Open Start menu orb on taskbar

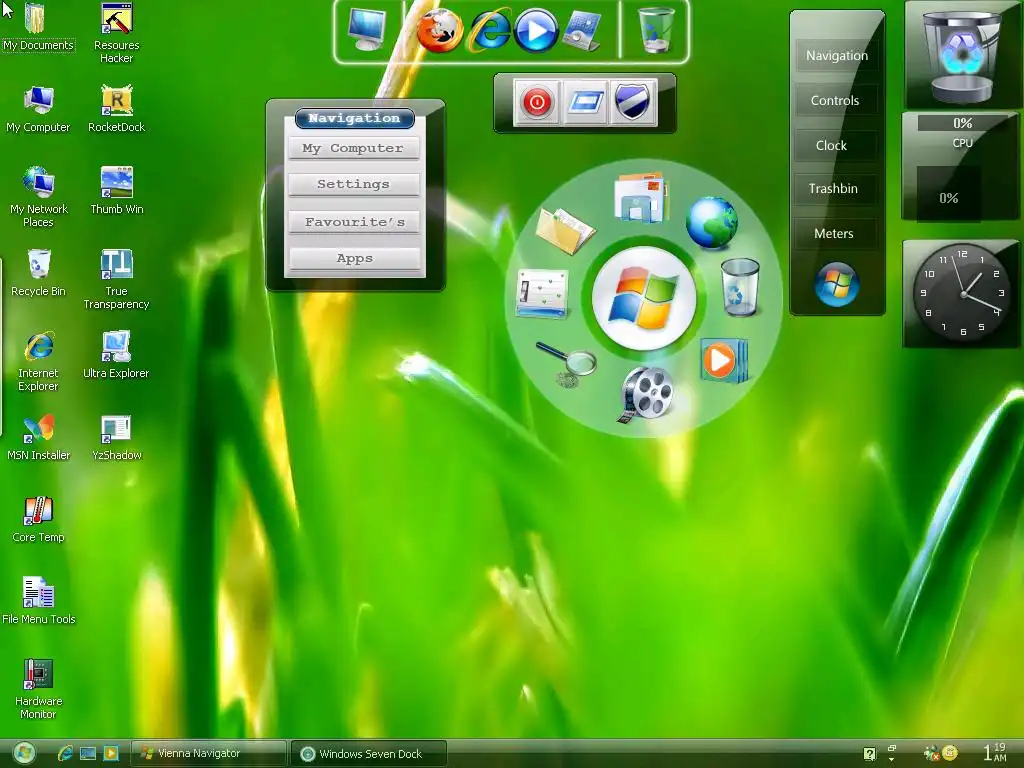[24, 754]
